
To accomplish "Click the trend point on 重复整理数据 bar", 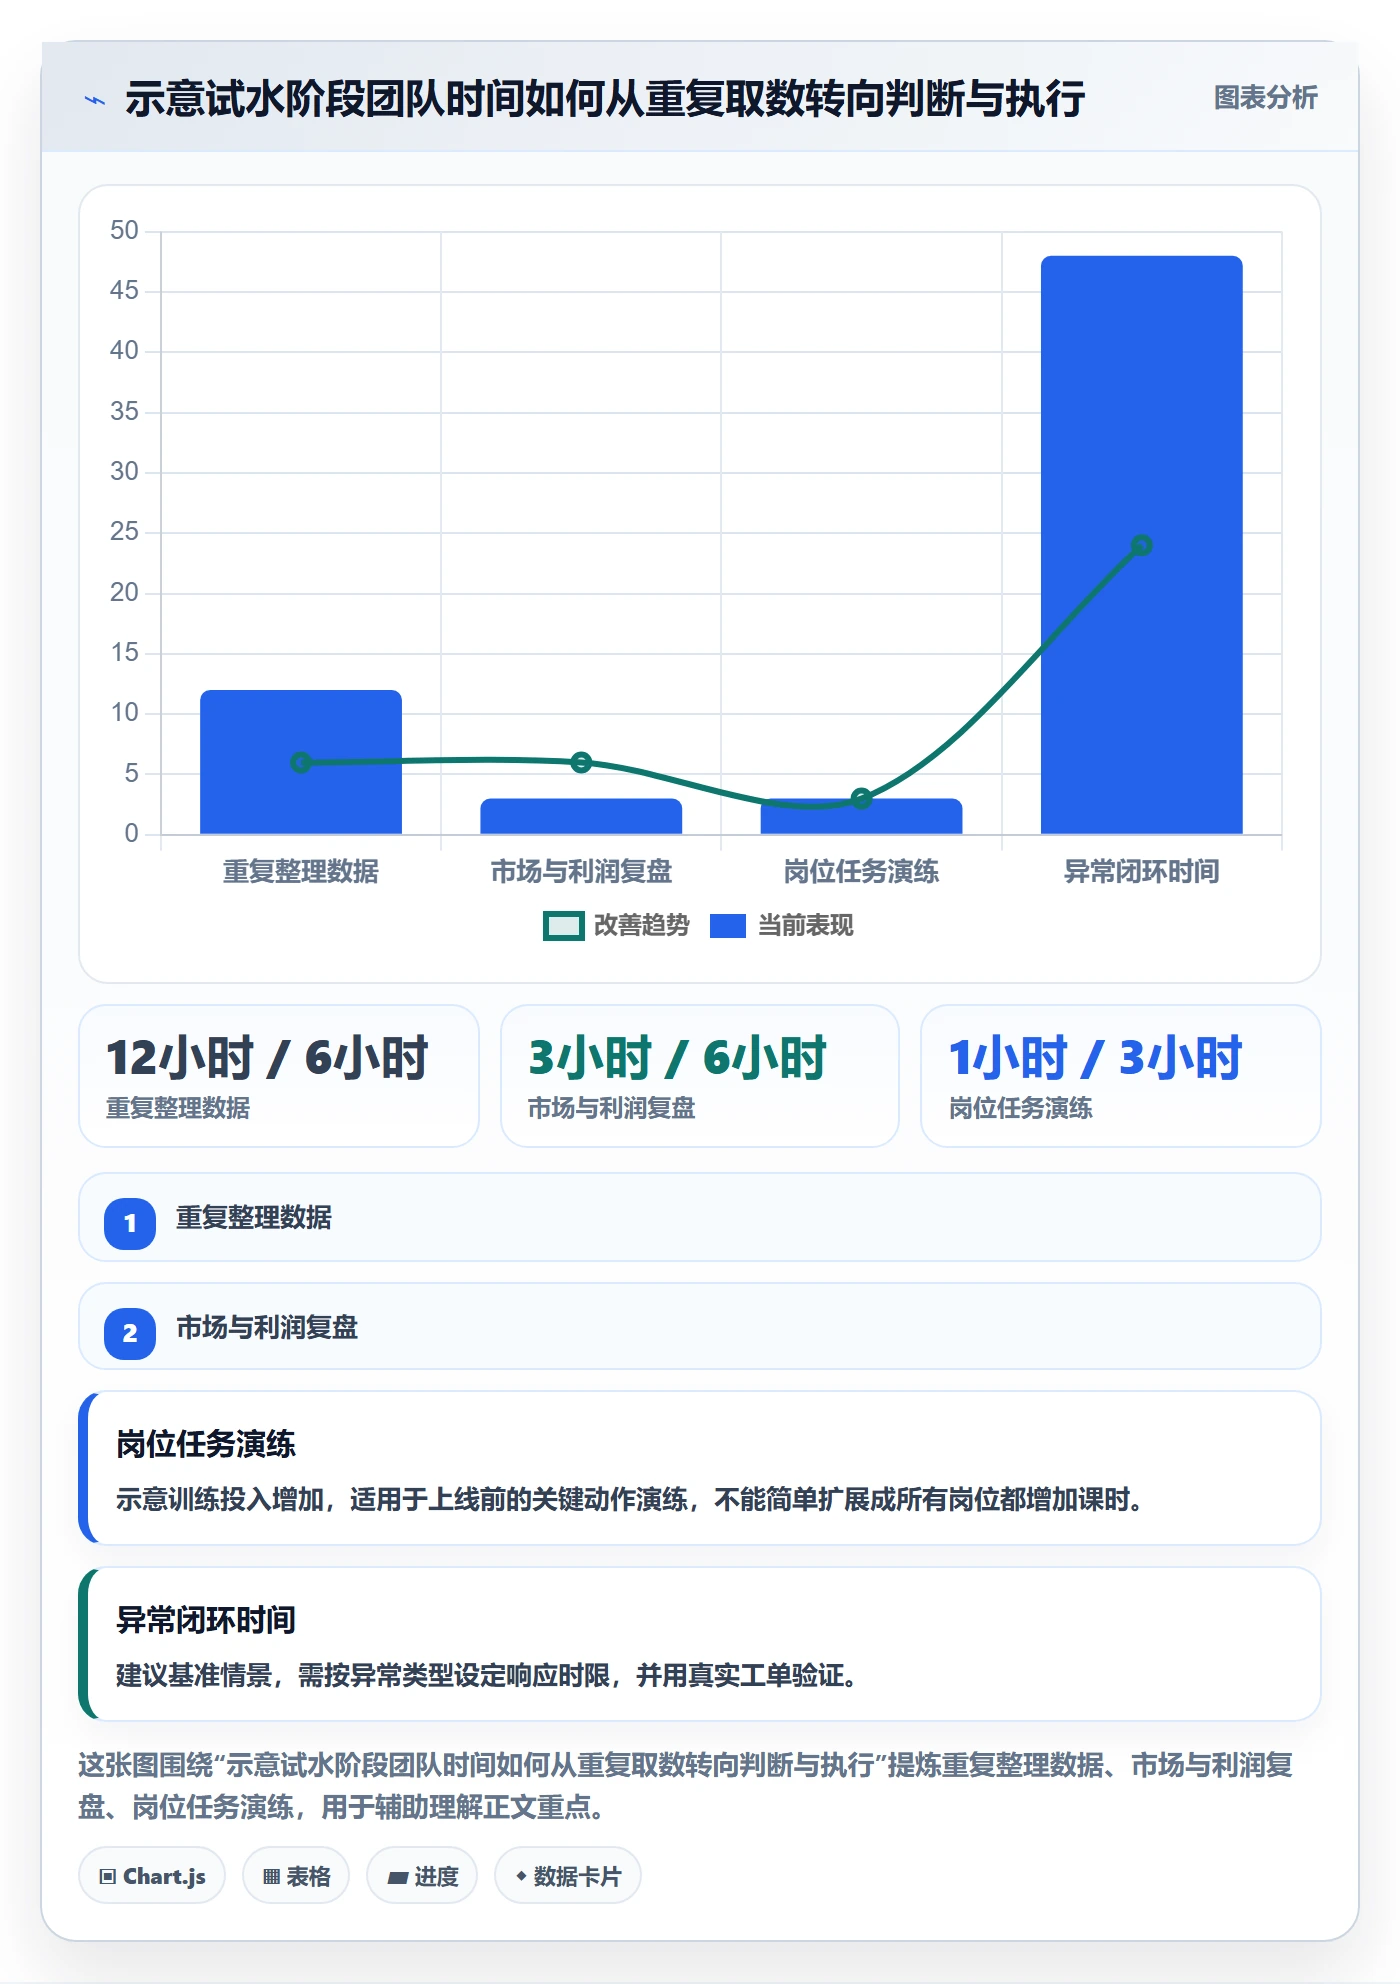I will click(x=301, y=762).
